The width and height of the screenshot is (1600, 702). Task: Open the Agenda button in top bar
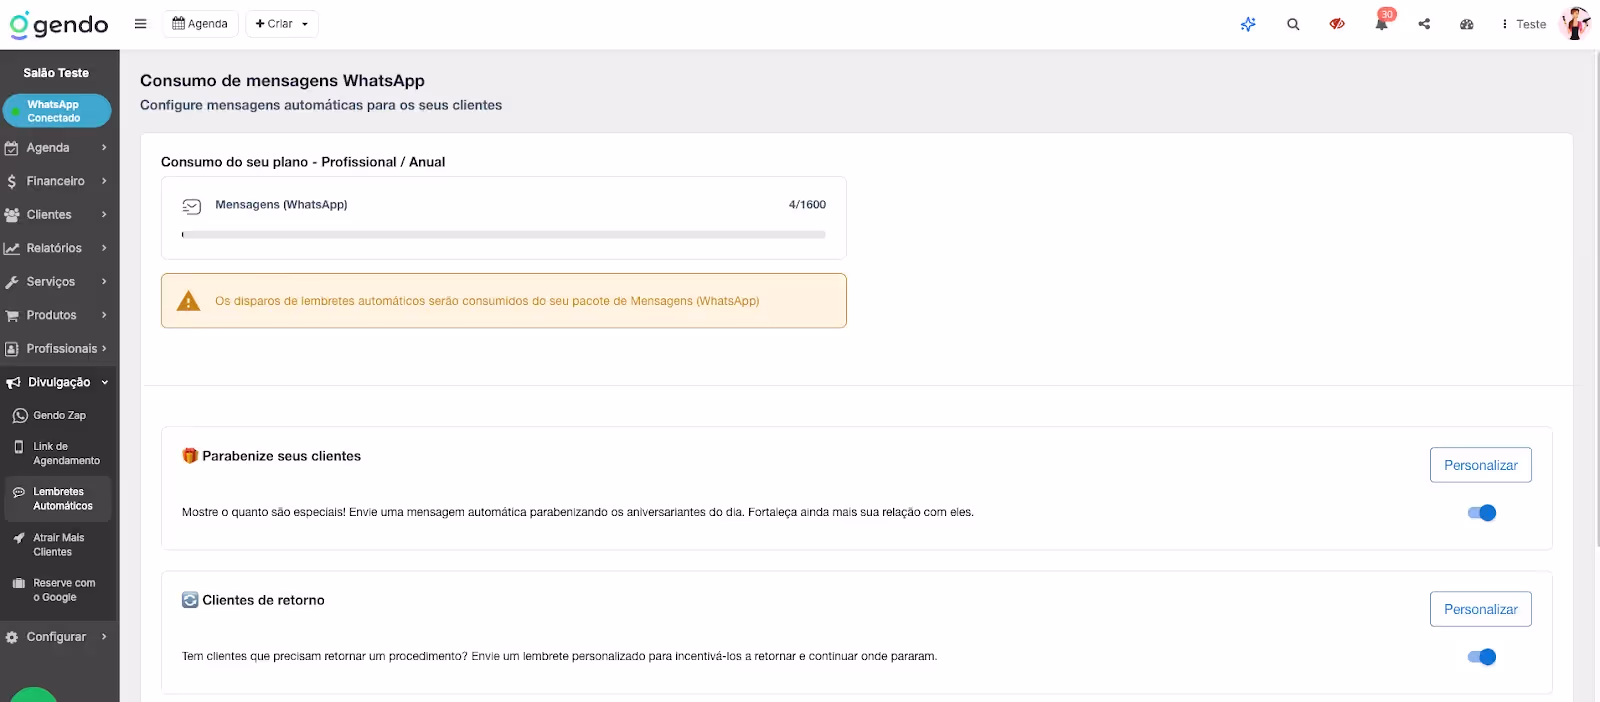click(200, 24)
